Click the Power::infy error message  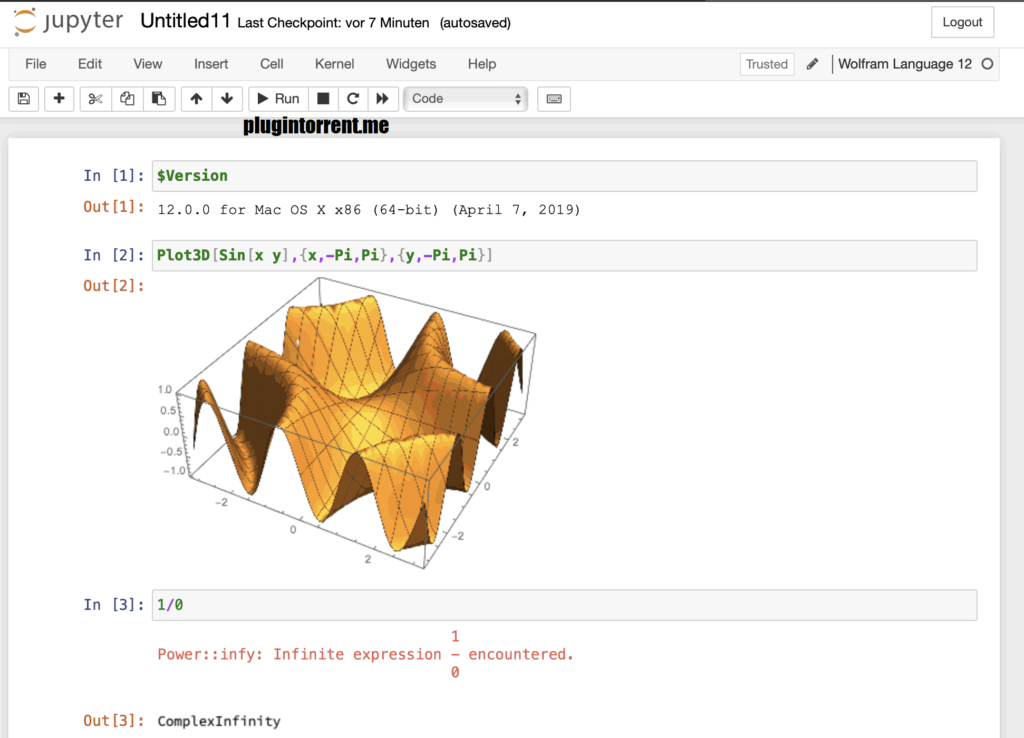pos(366,654)
